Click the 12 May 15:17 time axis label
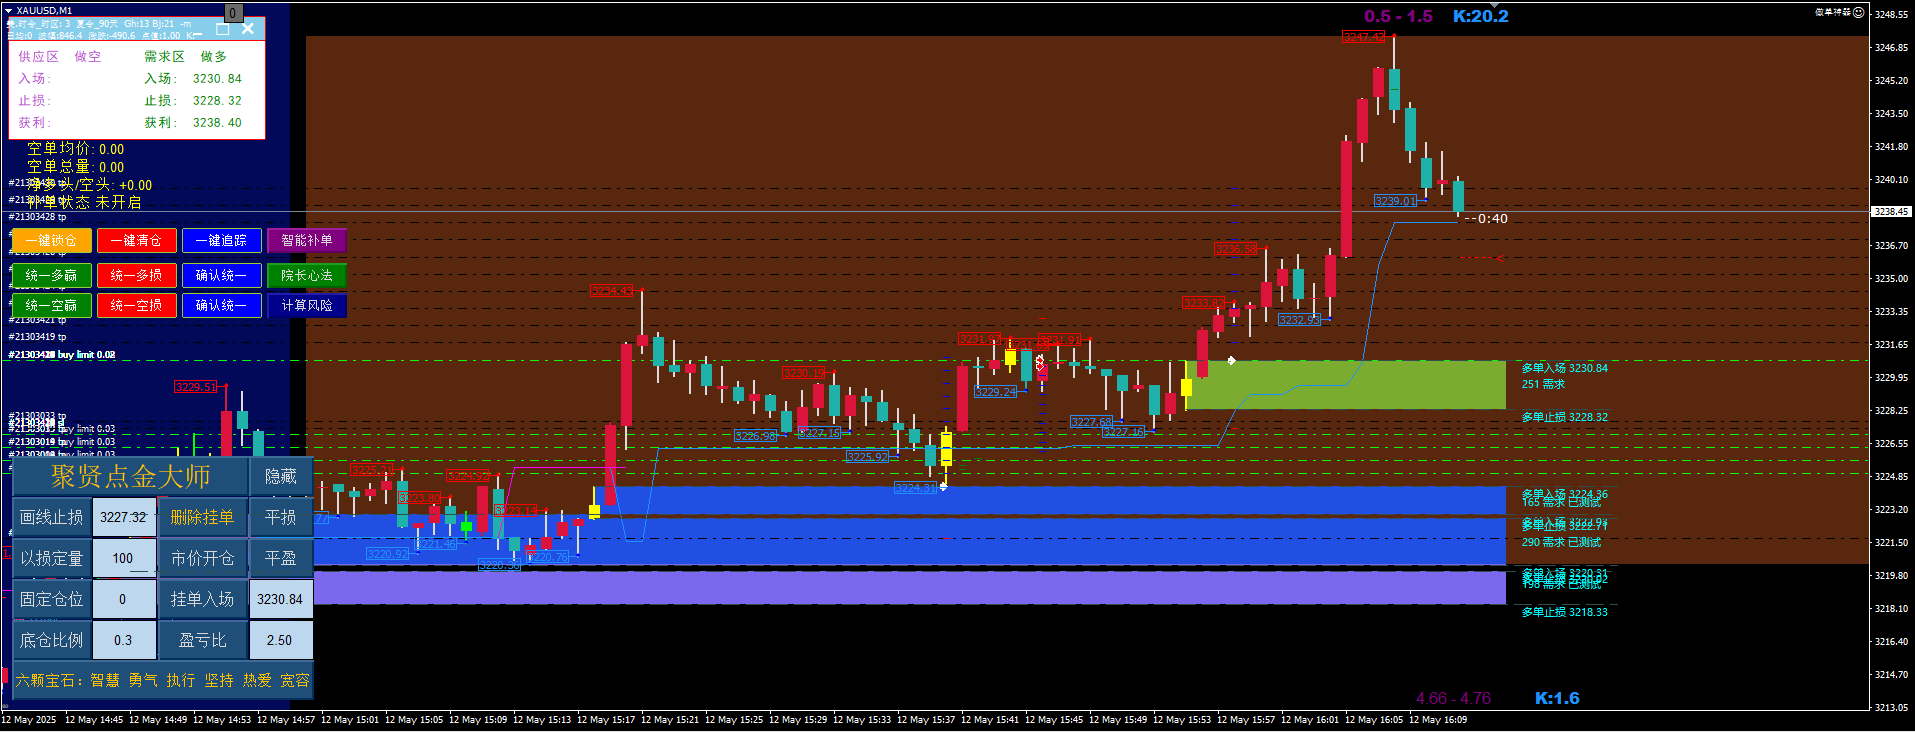This screenshot has height=733, width=1915. point(606,720)
